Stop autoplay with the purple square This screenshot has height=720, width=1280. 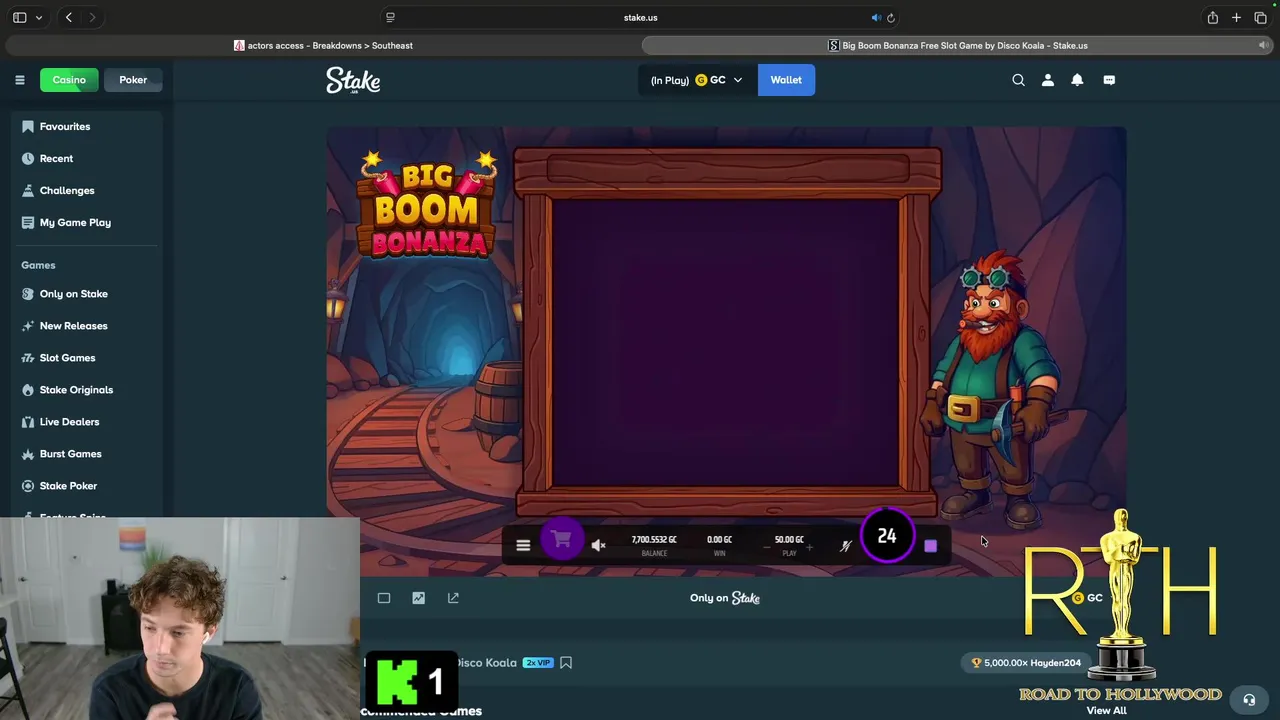pos(931,546)
